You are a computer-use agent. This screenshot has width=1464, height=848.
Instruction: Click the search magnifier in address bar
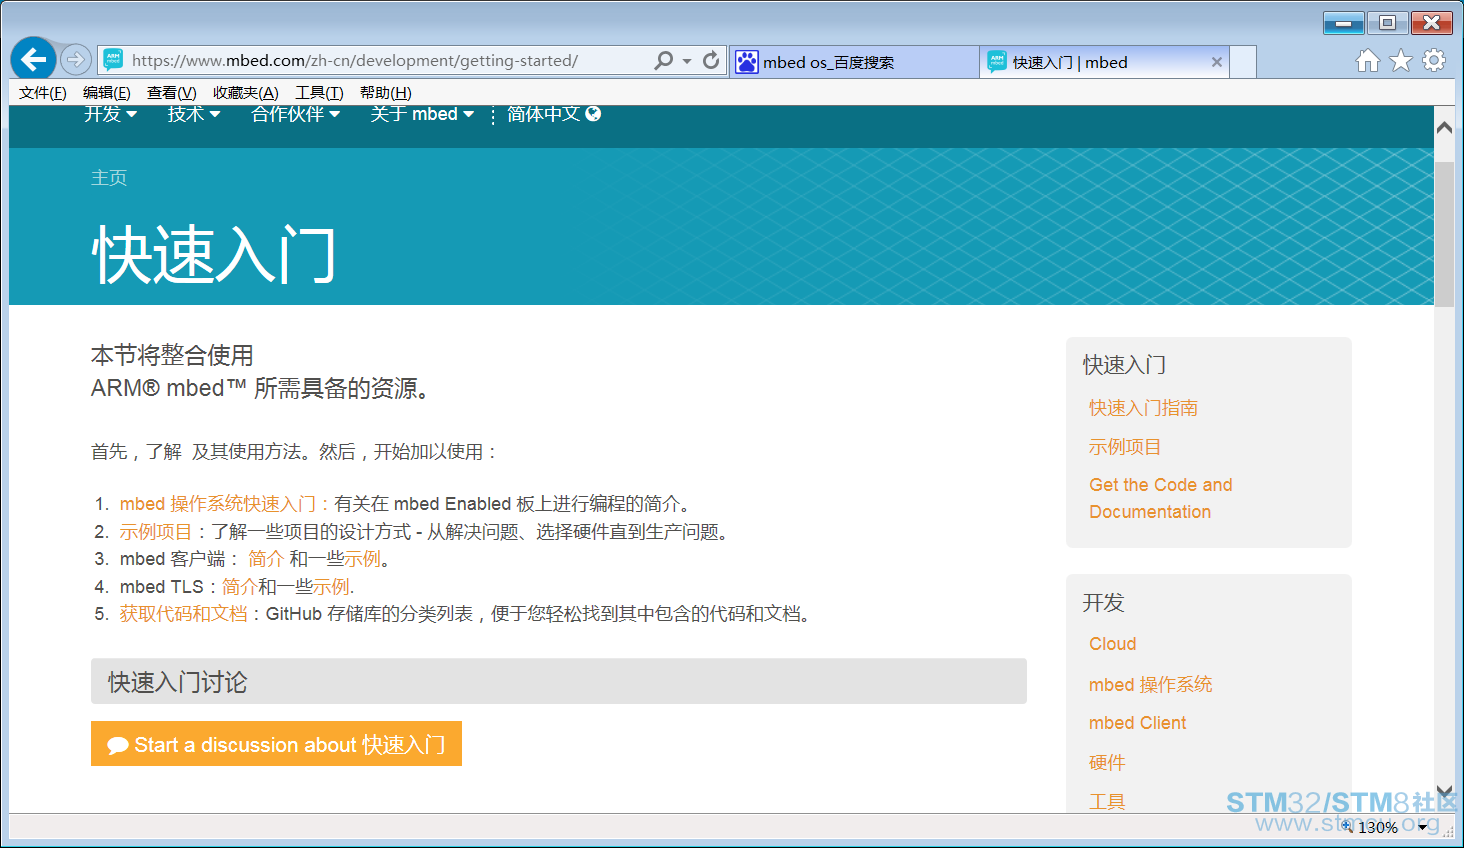click(663, 61)
